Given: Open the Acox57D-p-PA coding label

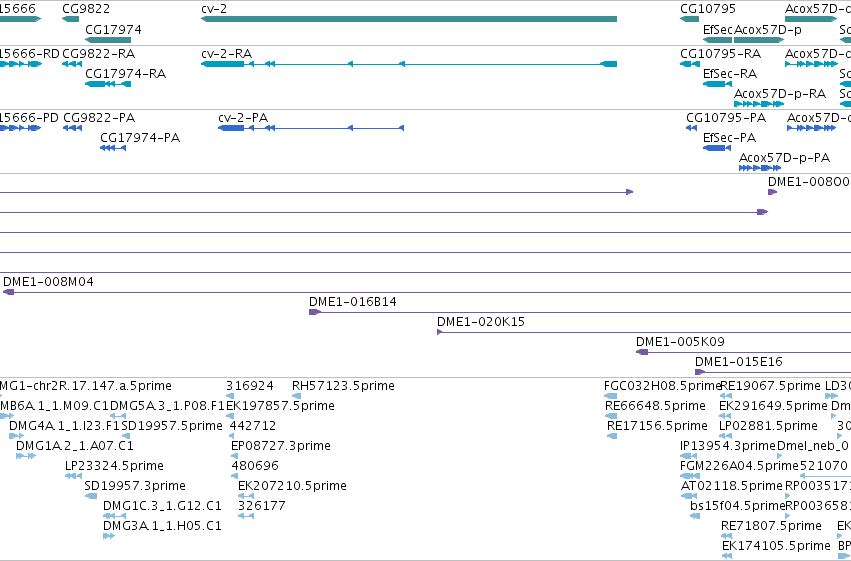Looking at the screenshot, I should click(x=784, y=158).
